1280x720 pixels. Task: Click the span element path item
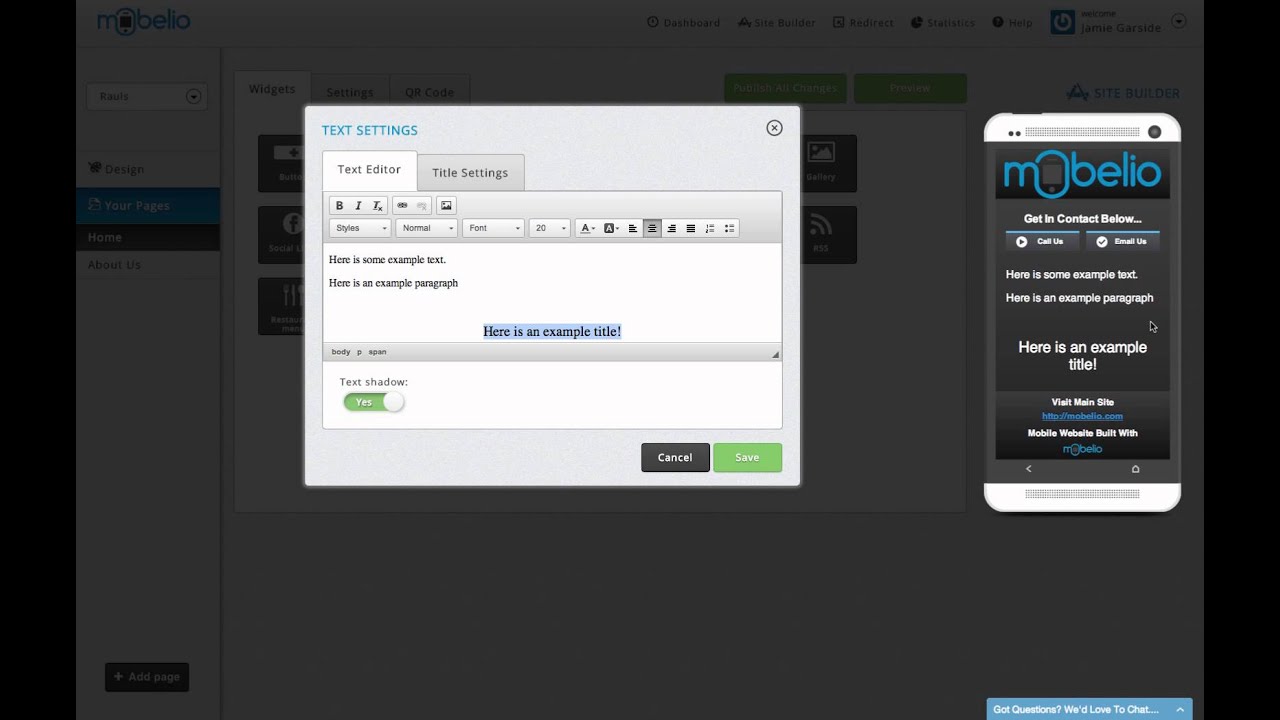pyautogui.click(x=377, y=352)
